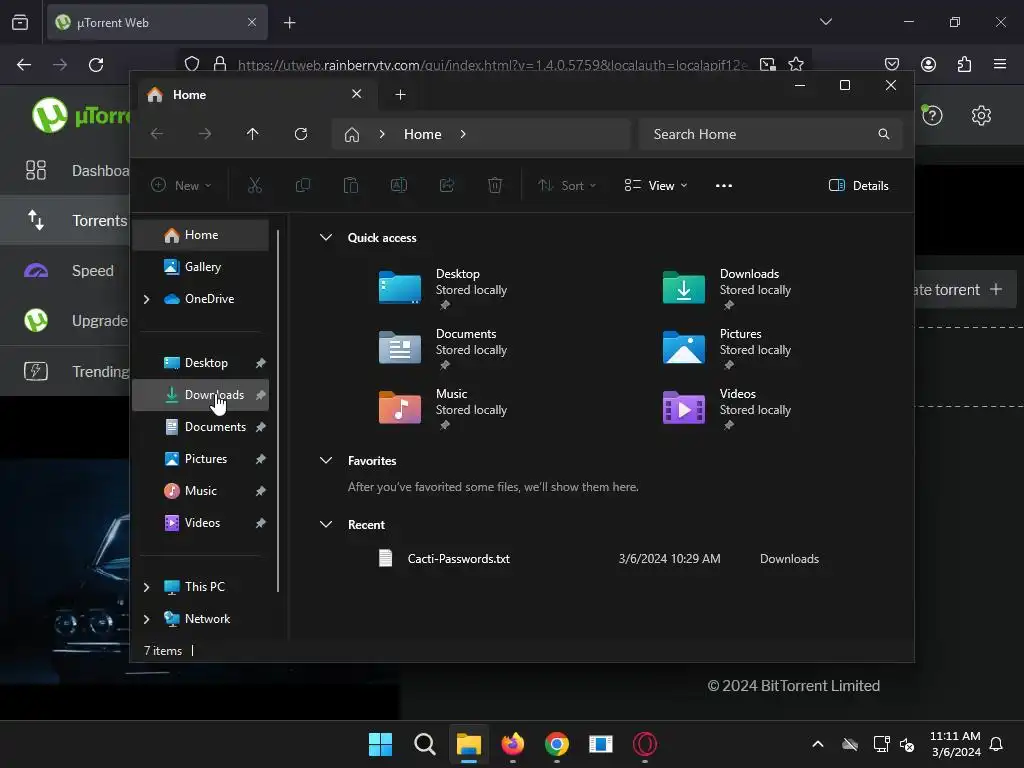This screenshot has width=1024, height=768.
Task: Click the Share icon in Explorer toolbar
Action: coord(447,185)
